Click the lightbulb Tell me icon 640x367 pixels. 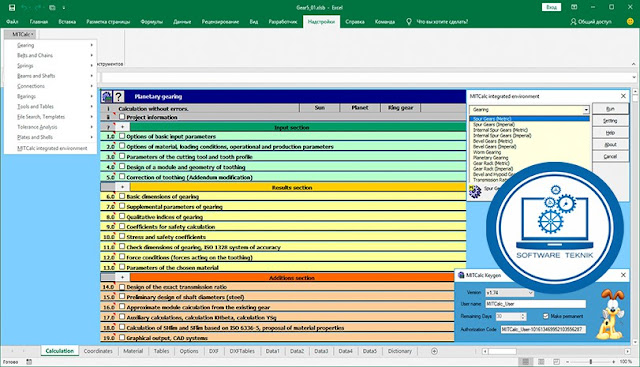[x=409, y=22]
